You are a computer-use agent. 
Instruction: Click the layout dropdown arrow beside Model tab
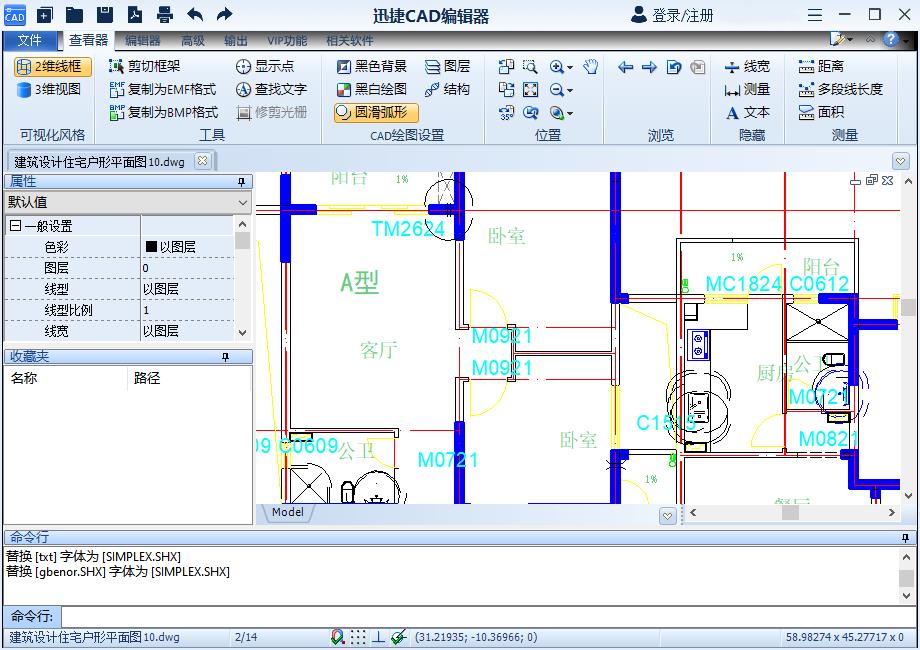(668, 516)
